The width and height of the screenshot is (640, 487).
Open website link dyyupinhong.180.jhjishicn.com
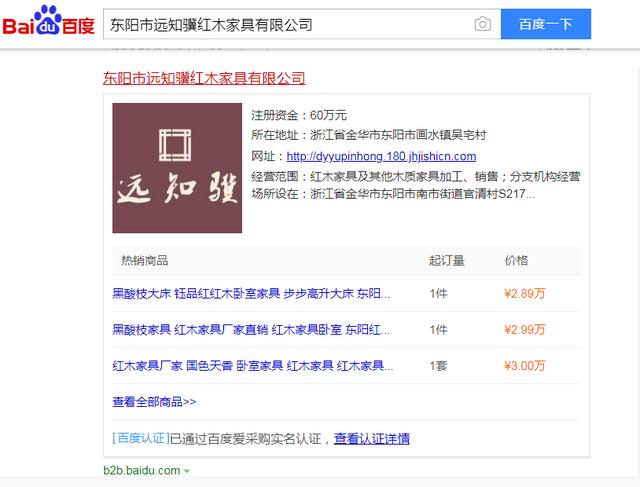coord(381,156)
